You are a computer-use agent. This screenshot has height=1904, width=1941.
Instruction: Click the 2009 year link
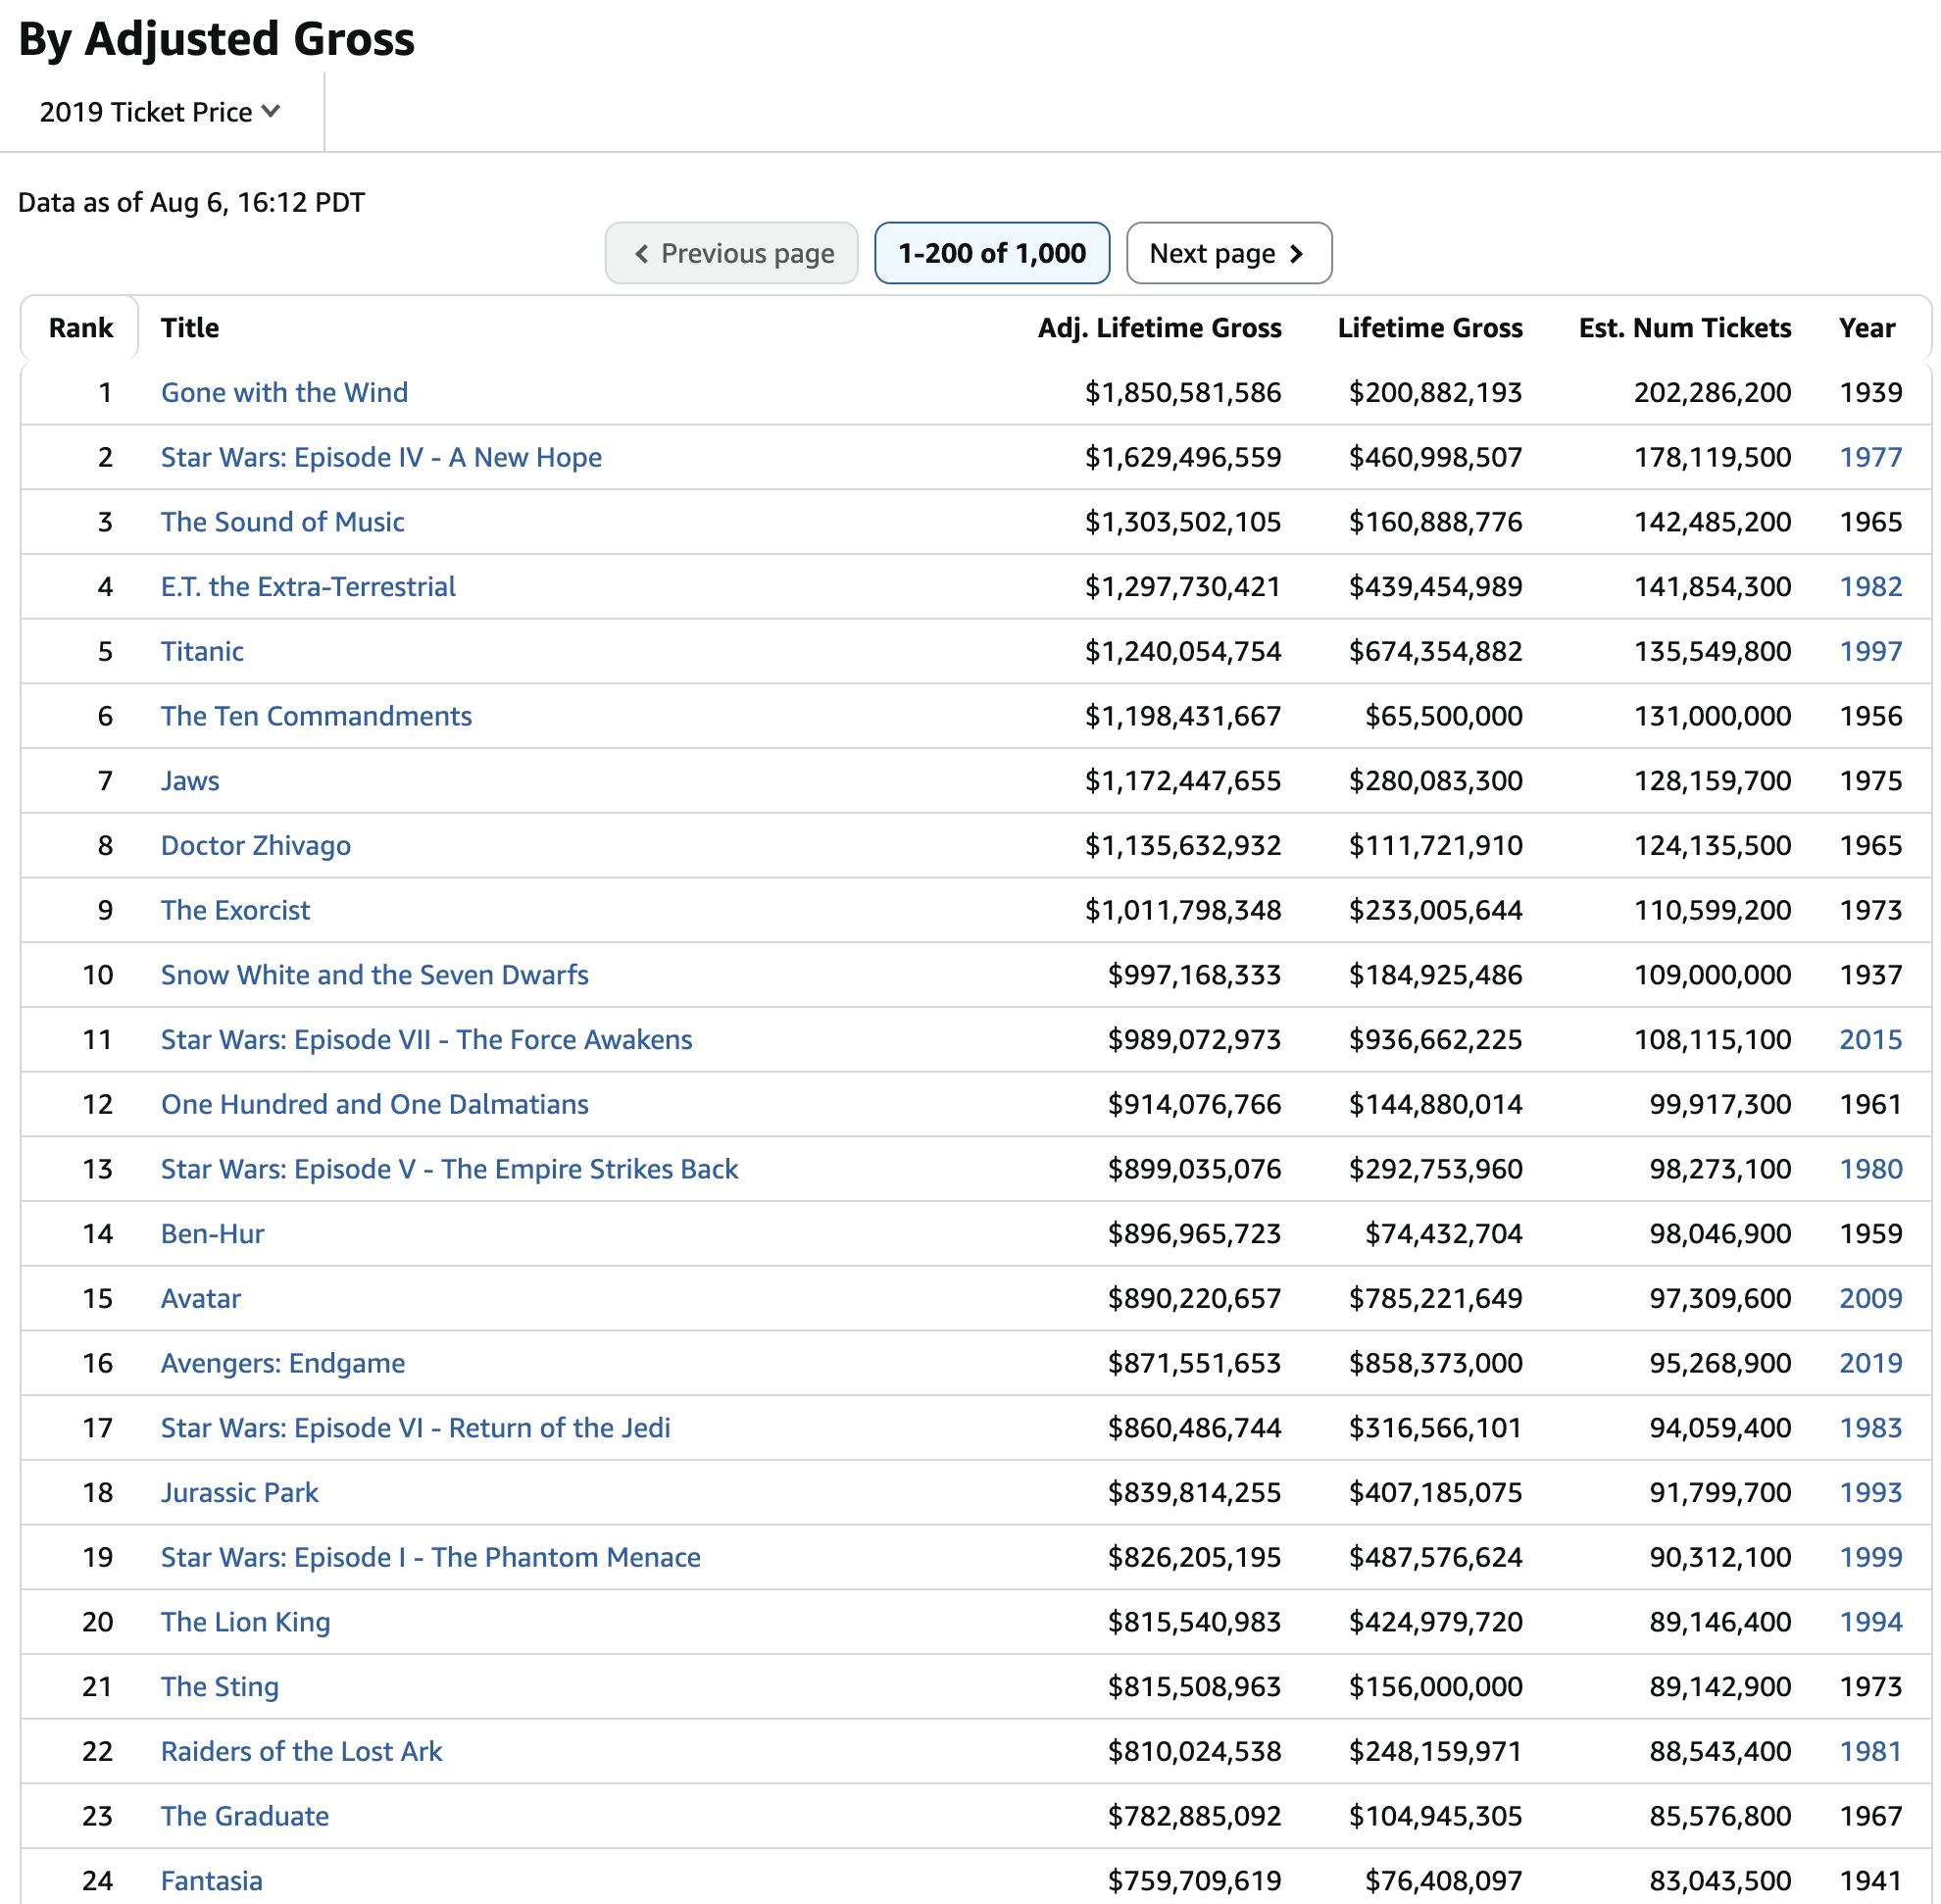coord(1871,1298)
